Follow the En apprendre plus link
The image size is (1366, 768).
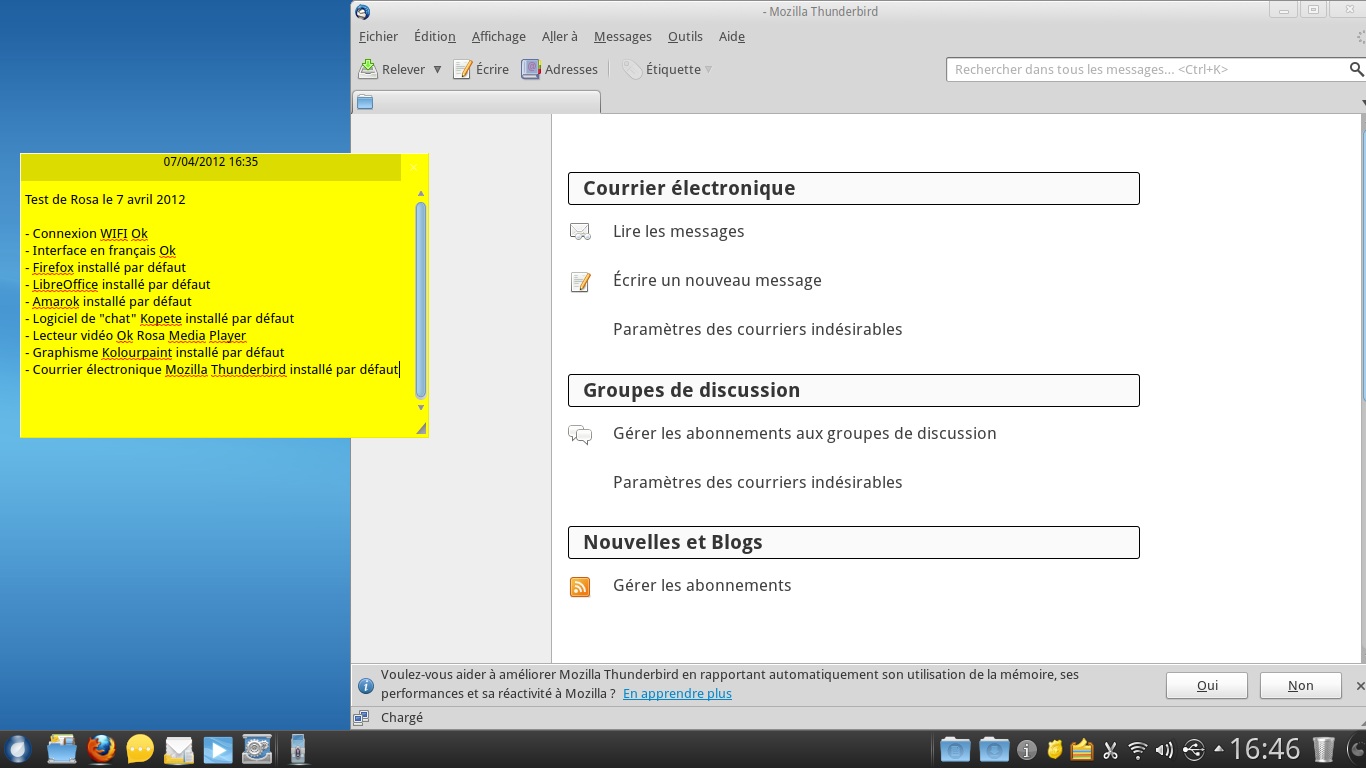pos(677,693)
